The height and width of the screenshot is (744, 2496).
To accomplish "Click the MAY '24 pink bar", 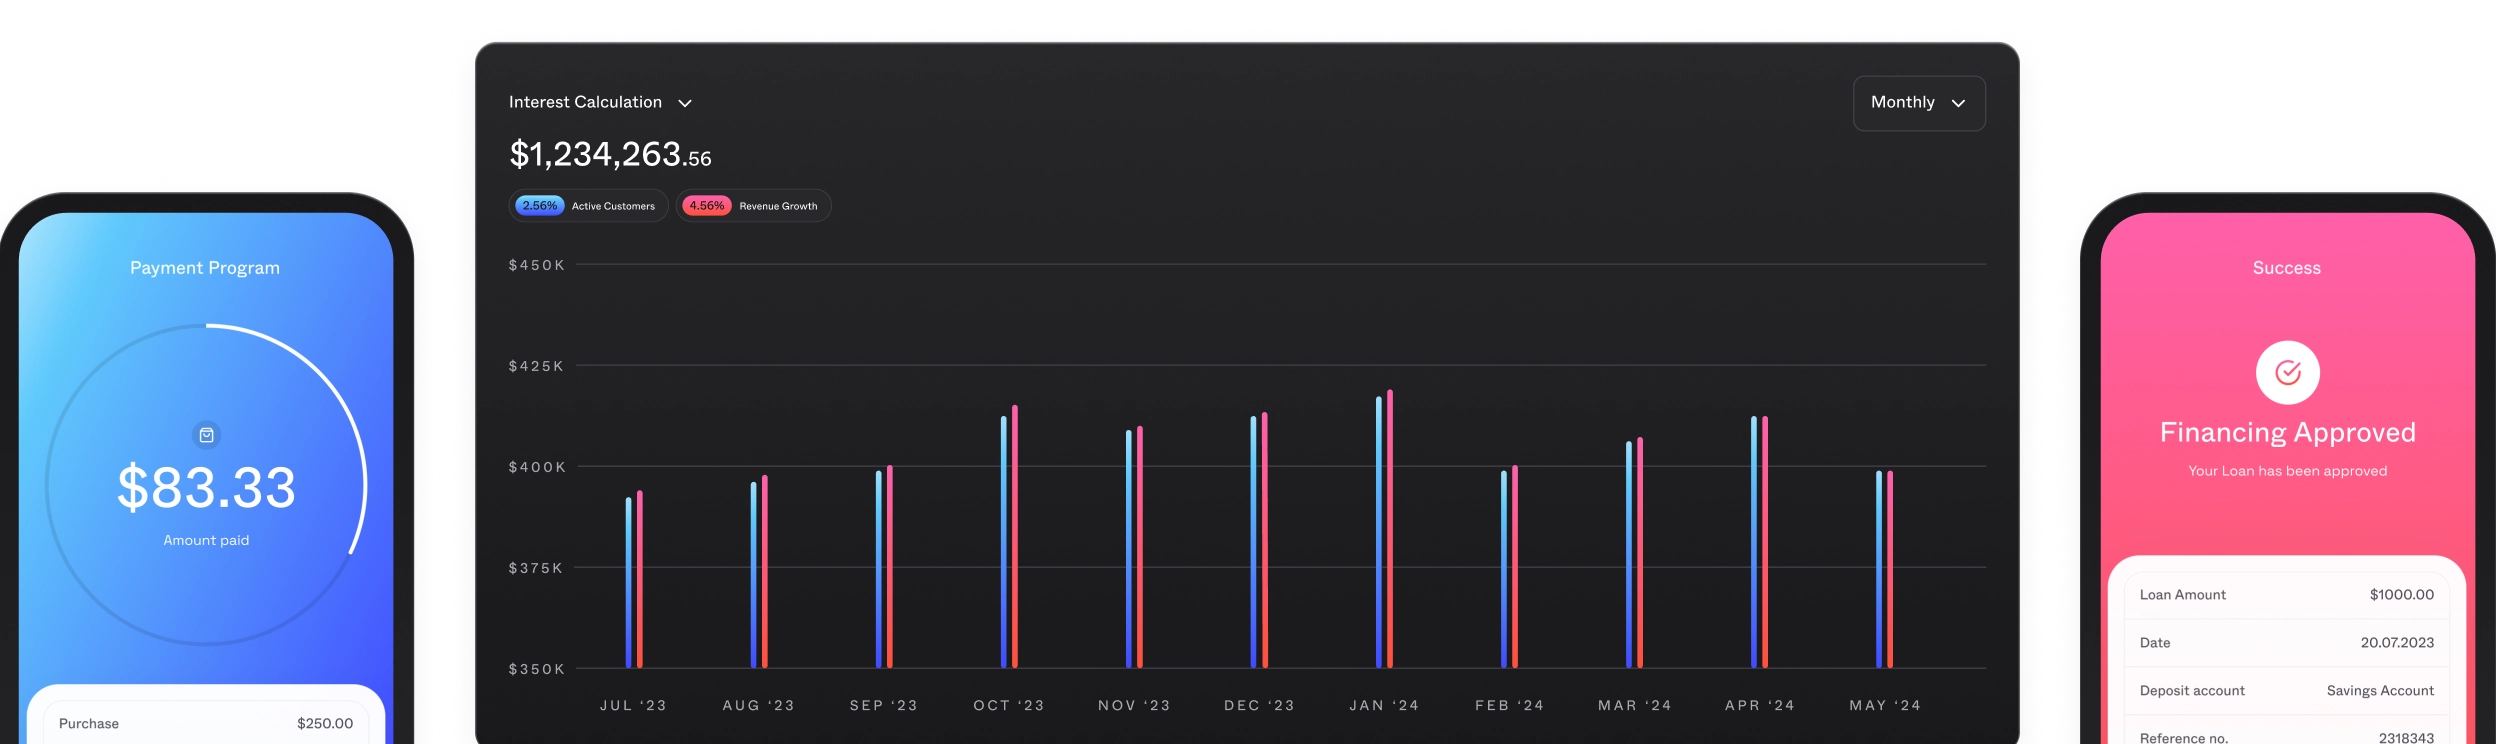I will pos(1890,570).
